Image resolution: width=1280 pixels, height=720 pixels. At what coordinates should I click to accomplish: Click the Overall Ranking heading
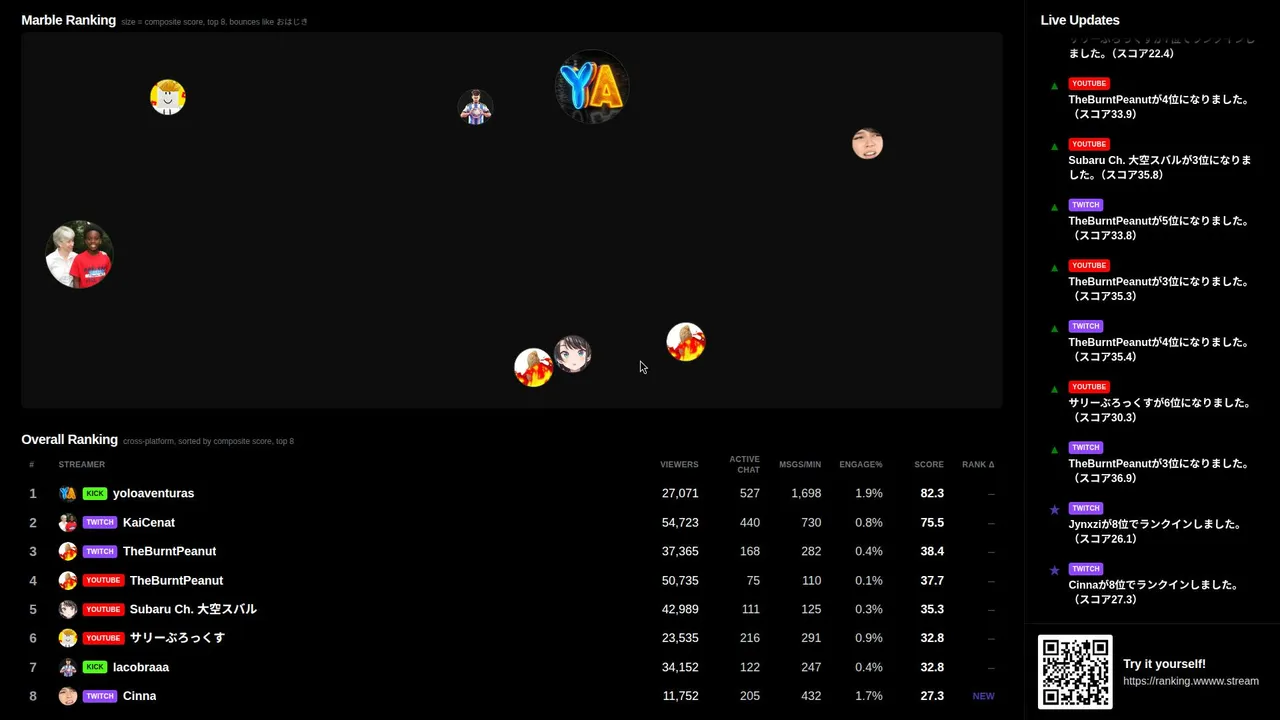tap(70, 439)
